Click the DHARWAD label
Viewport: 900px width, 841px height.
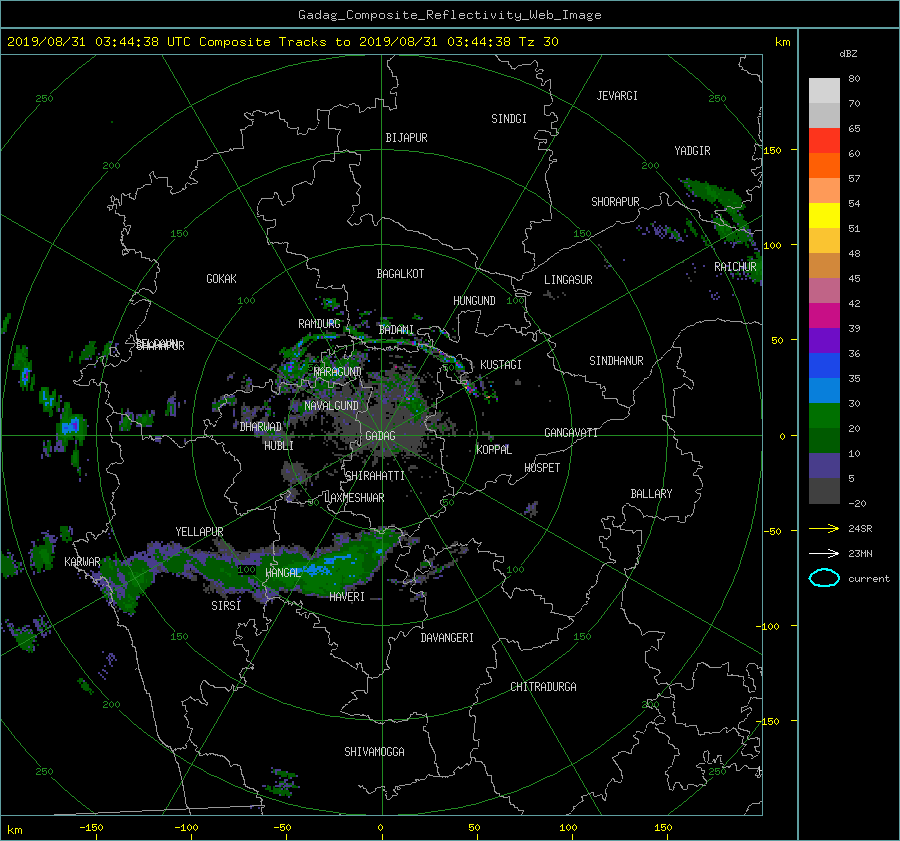pos(261,427)
